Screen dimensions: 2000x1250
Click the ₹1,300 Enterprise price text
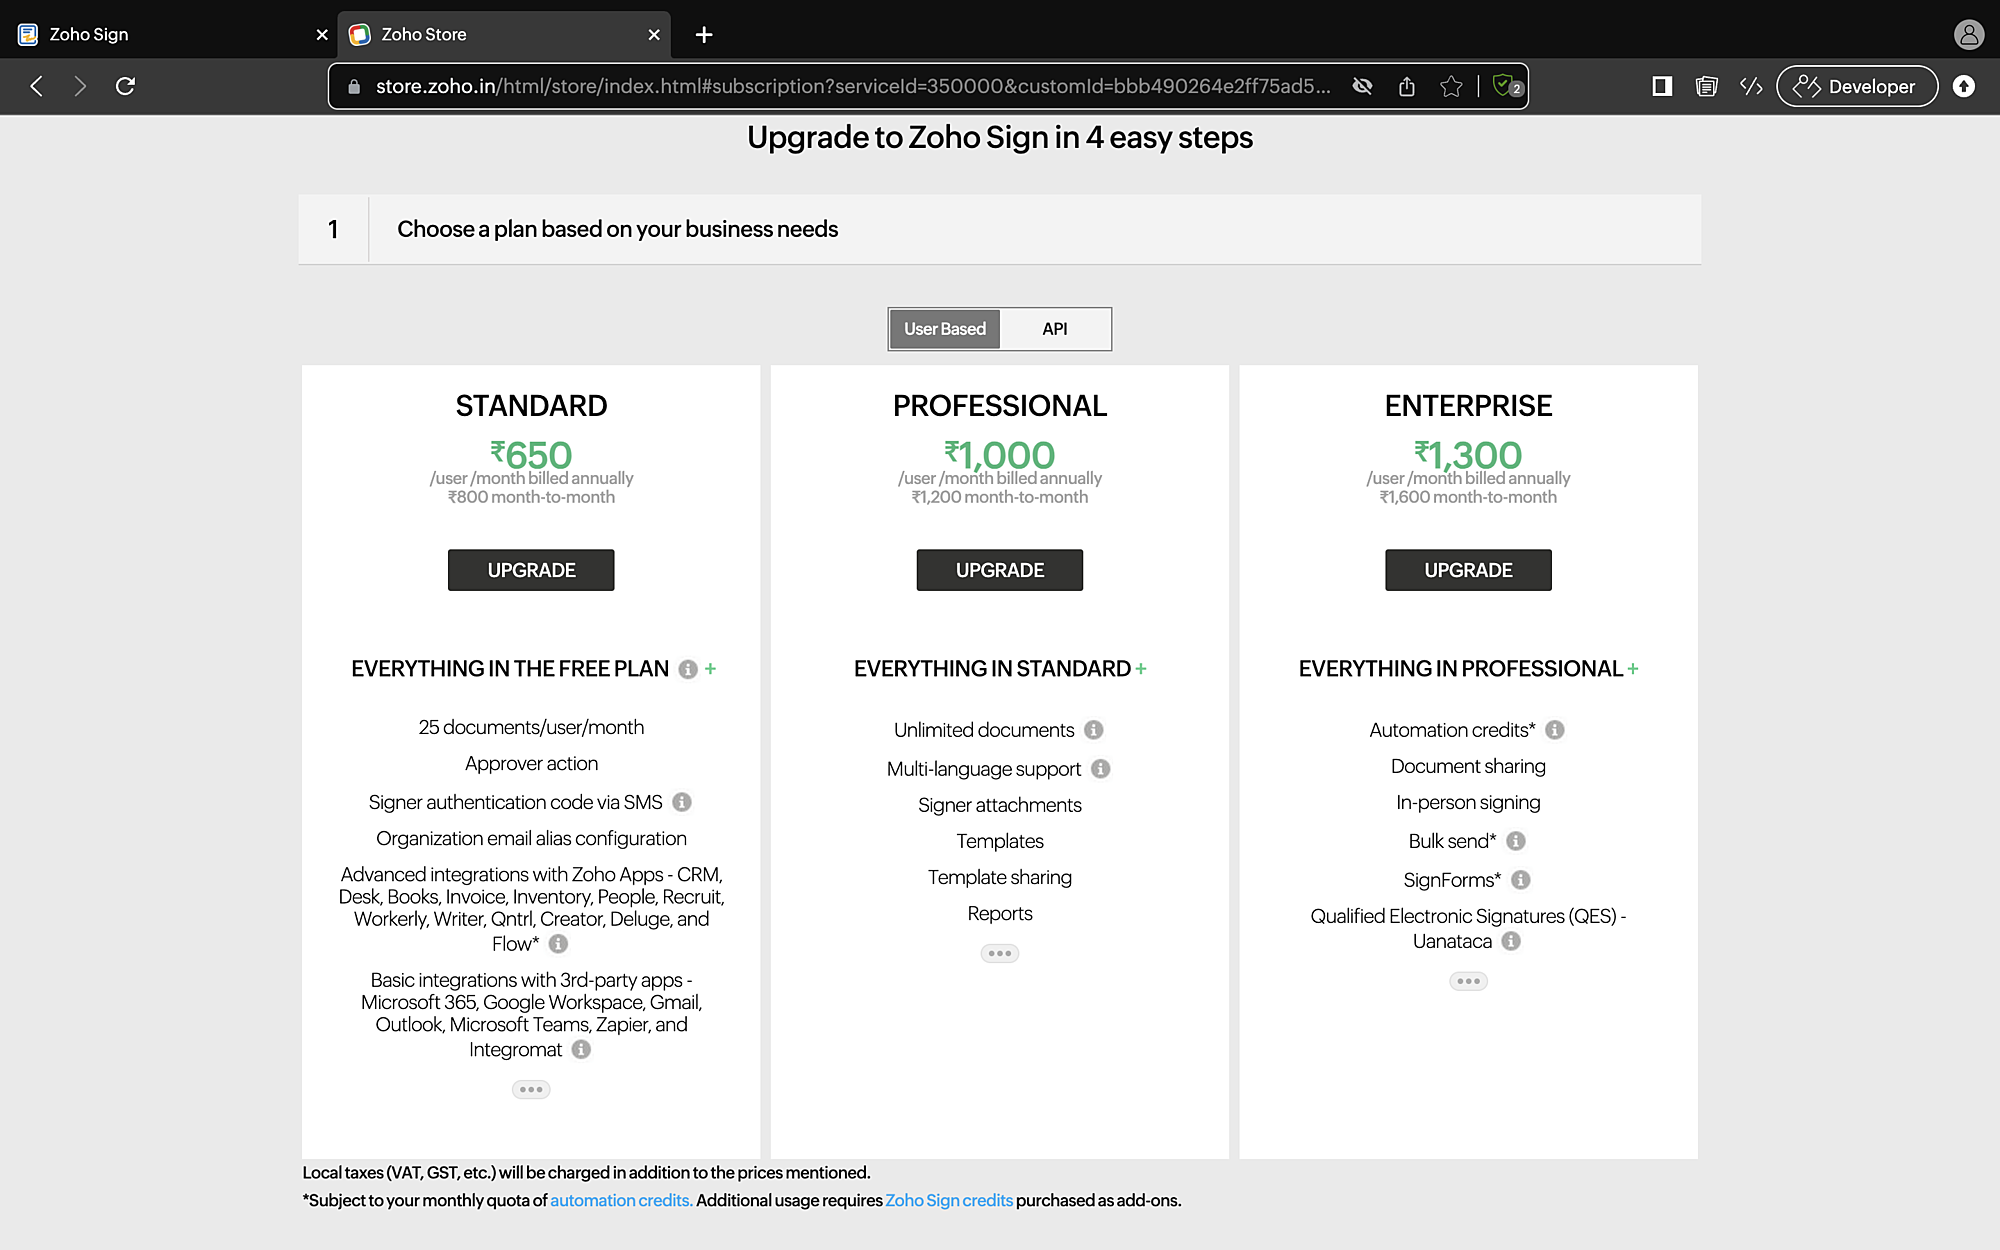1468,455
